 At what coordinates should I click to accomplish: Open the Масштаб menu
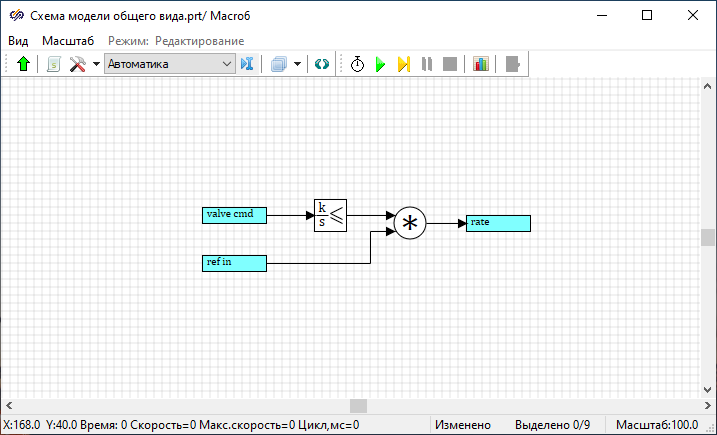(x=68, y=40)
